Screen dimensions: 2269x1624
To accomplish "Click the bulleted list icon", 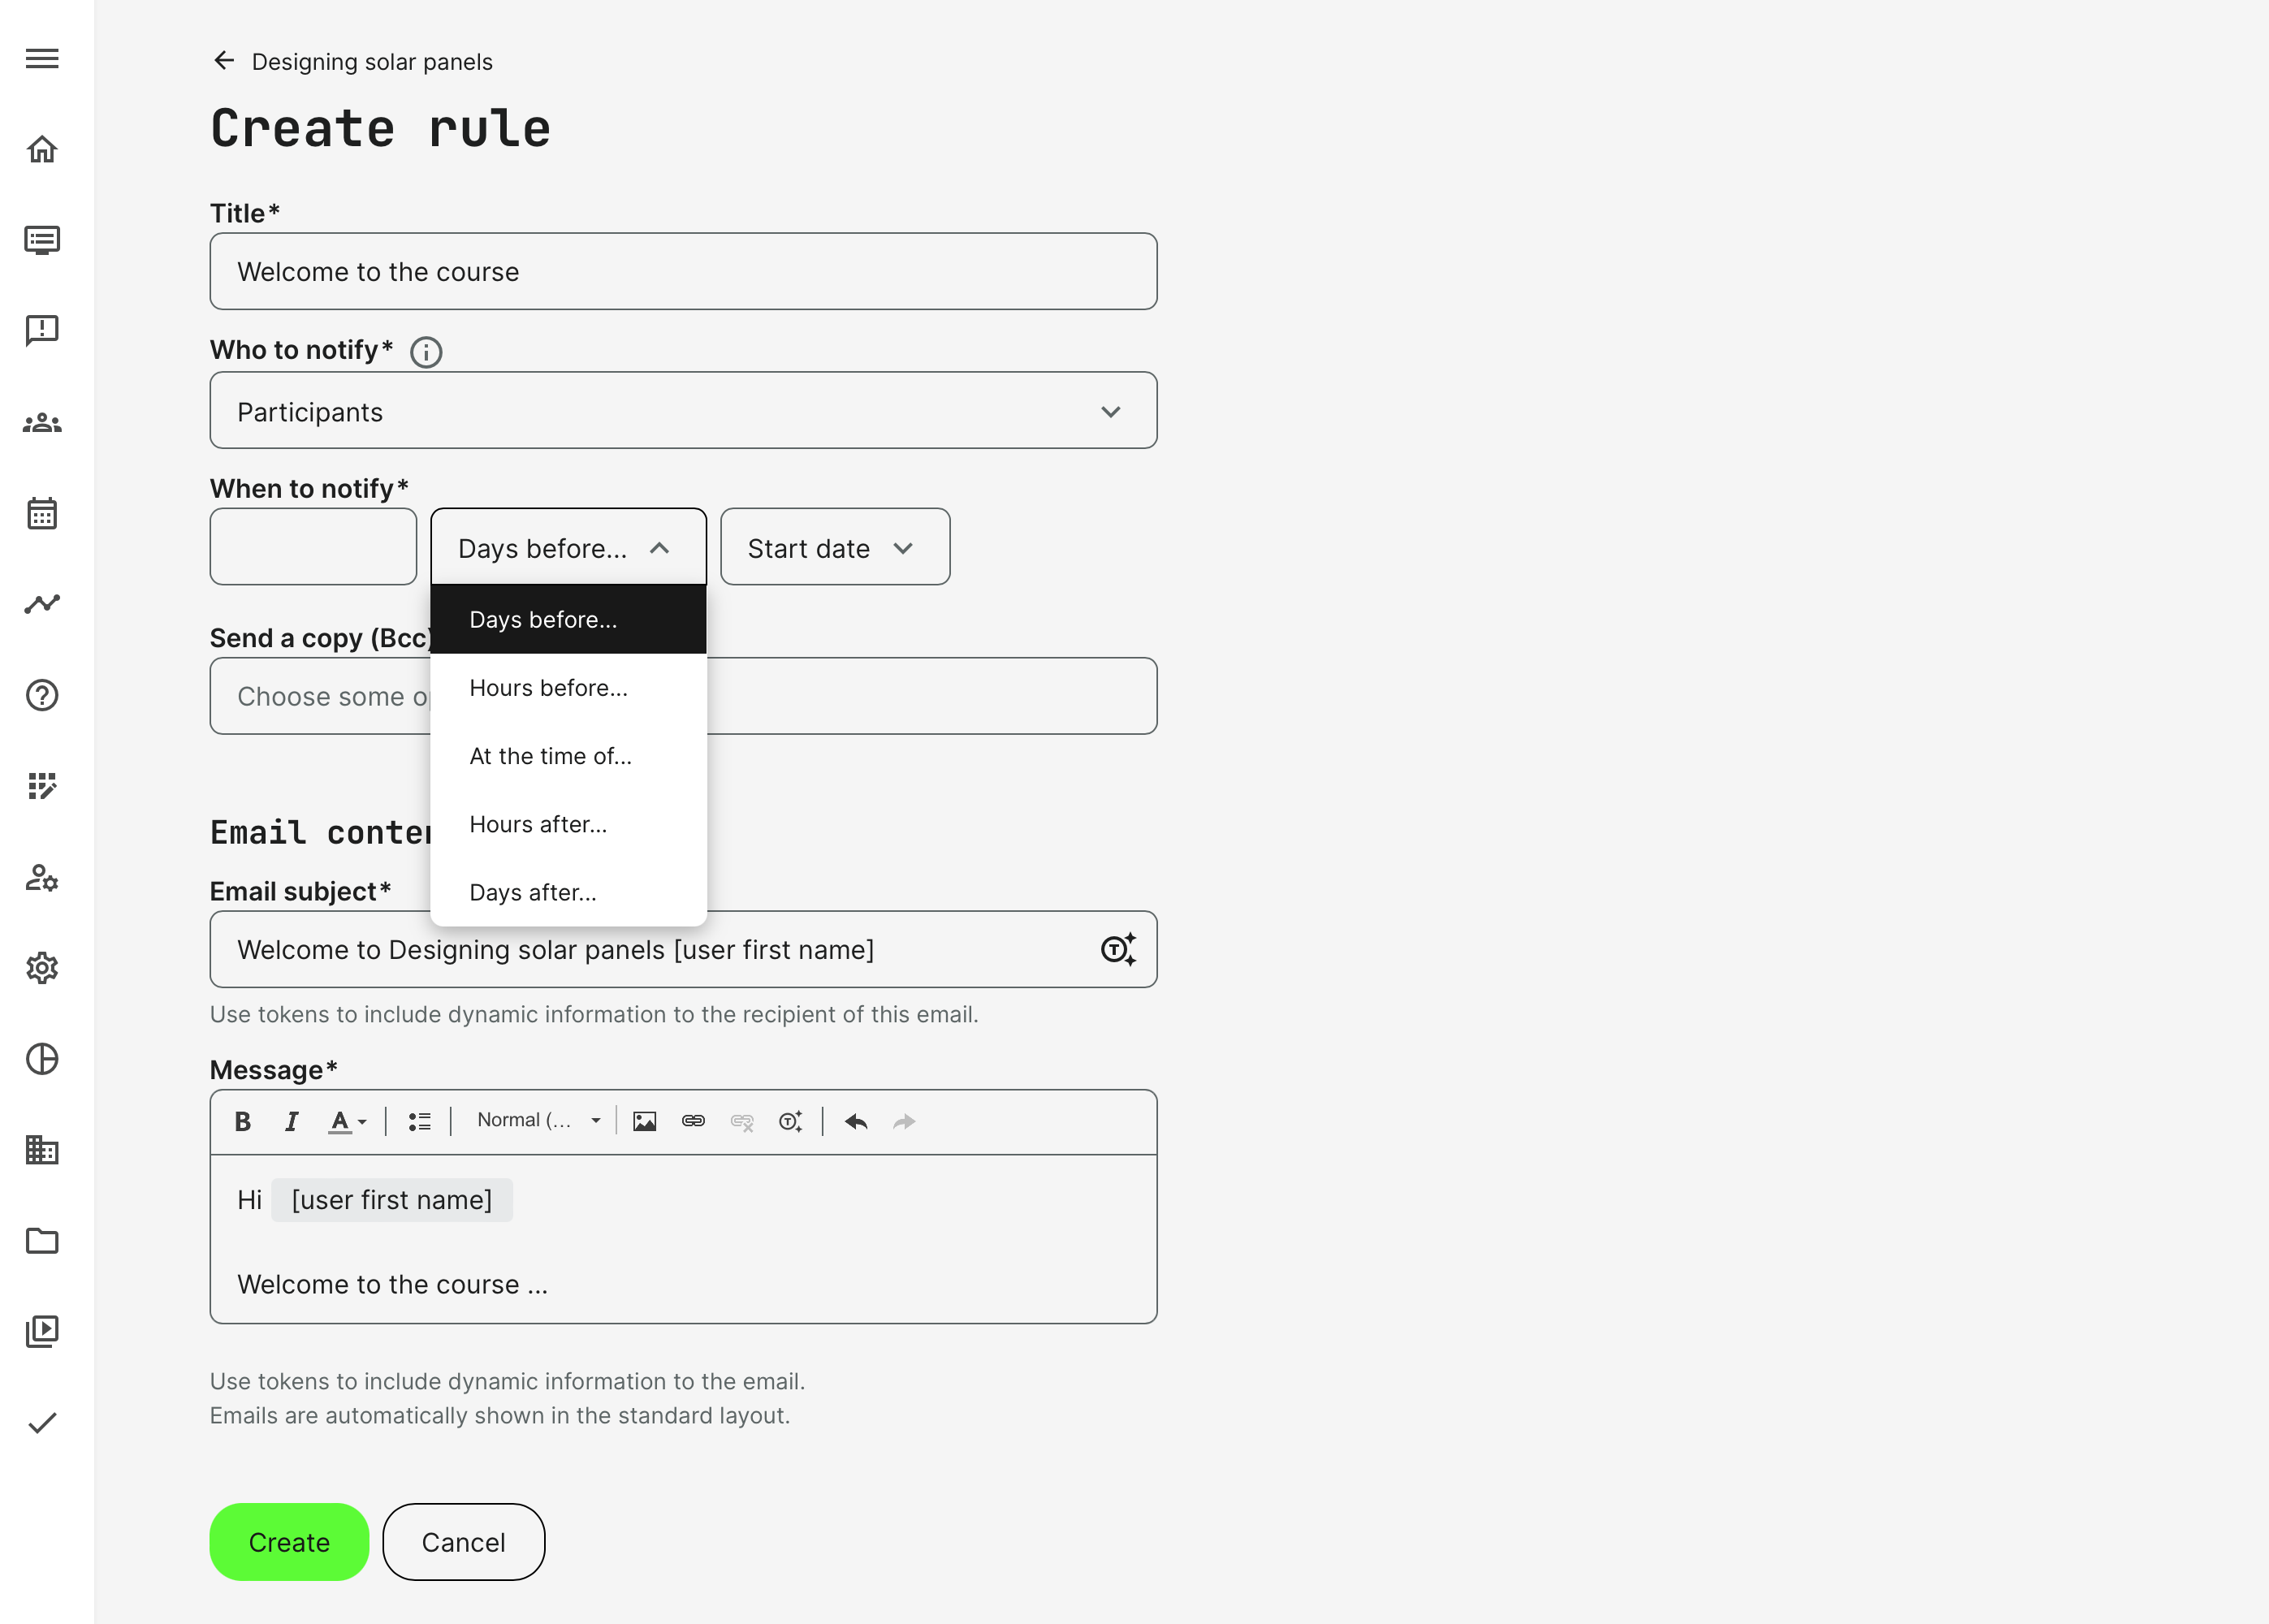I will 419,1121.
